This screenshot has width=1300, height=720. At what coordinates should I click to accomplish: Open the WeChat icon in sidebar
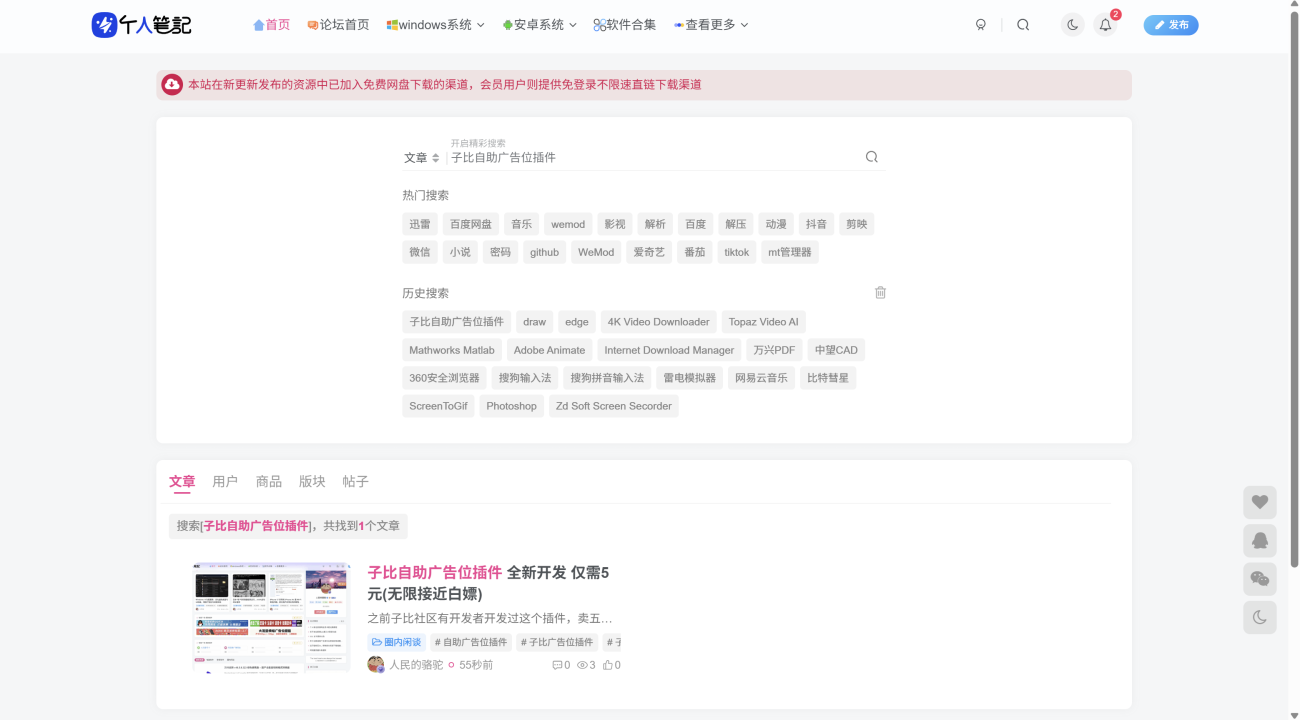[x=1259, y=579]
